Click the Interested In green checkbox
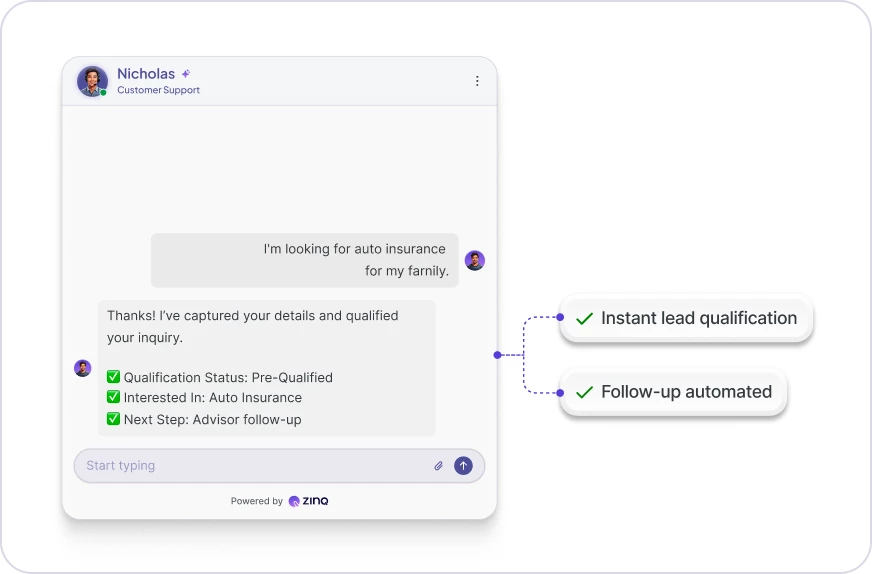This screenshot has height=574, width=872. click(113, 397)
